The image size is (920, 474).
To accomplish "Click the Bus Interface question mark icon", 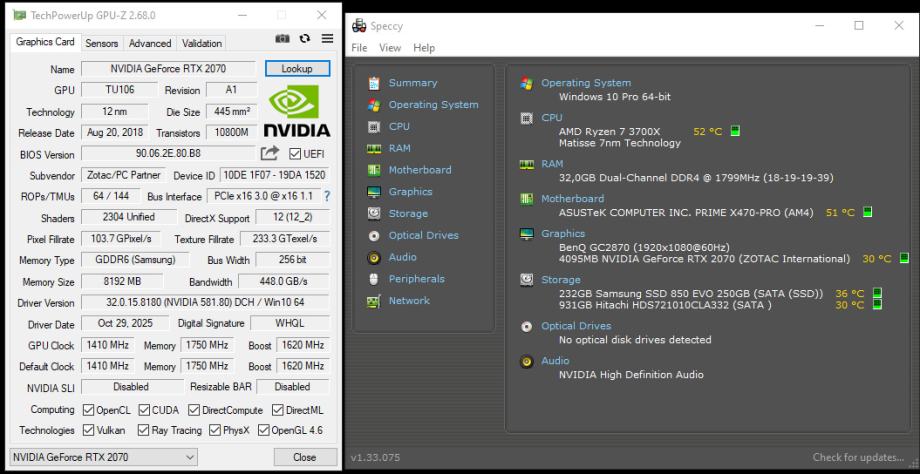I will 326,197.
